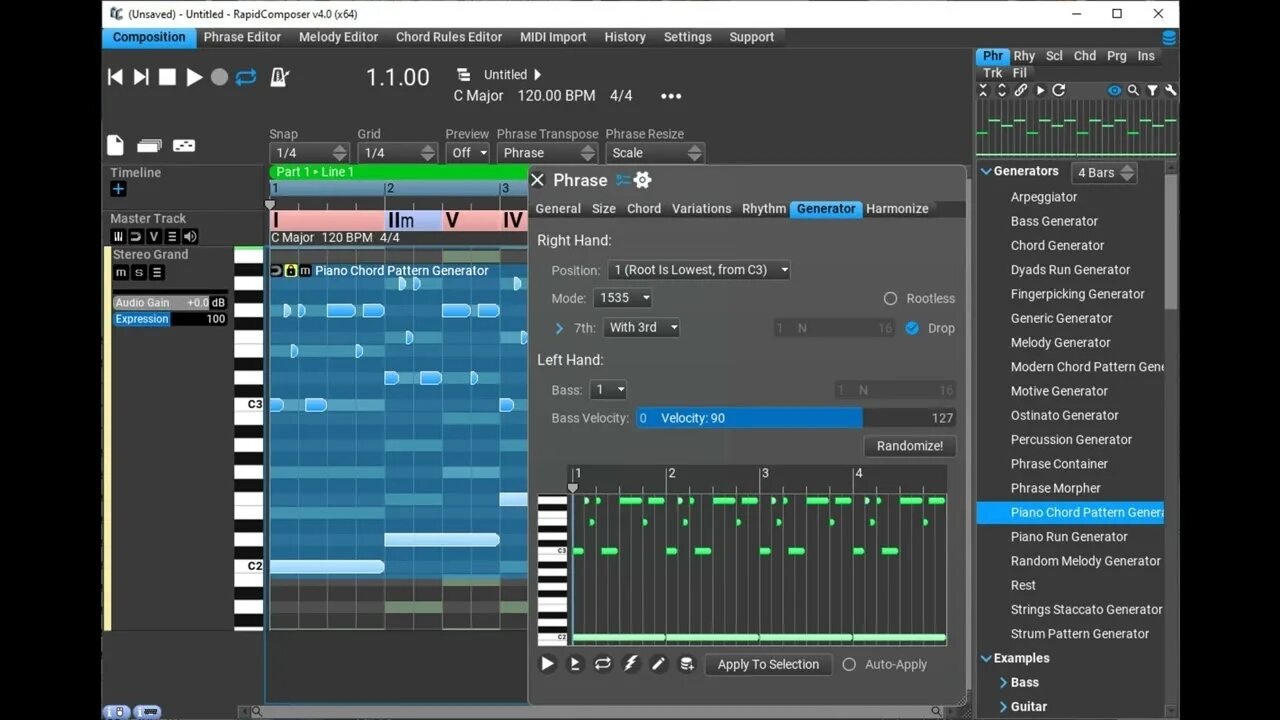Viewport: 1280px width, 720px height.
Task: Toggle the loop playback icon in transport
Action: tap(246, 77)
